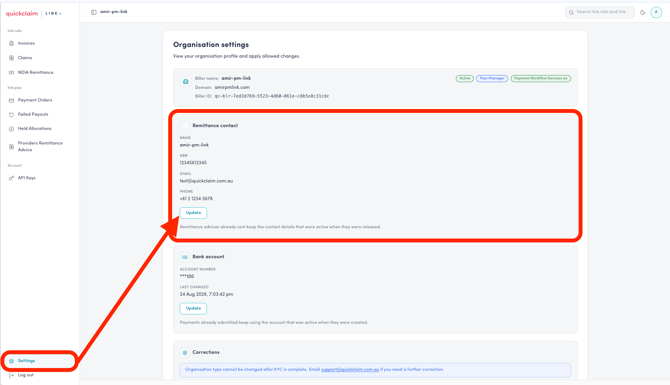Screen dimensions: 670x385
Task: Click the API Keys key icon
Action: [x=12, y=178]
